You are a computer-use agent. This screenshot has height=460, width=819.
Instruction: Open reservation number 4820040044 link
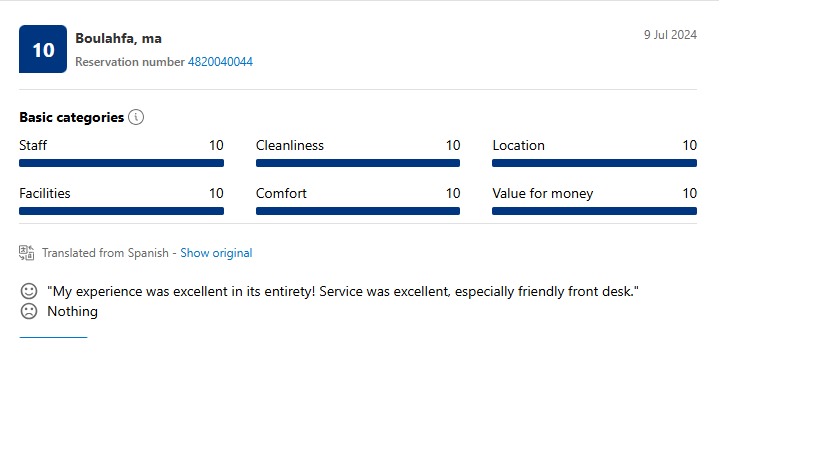pyautogui.click(x=220, y=62)
